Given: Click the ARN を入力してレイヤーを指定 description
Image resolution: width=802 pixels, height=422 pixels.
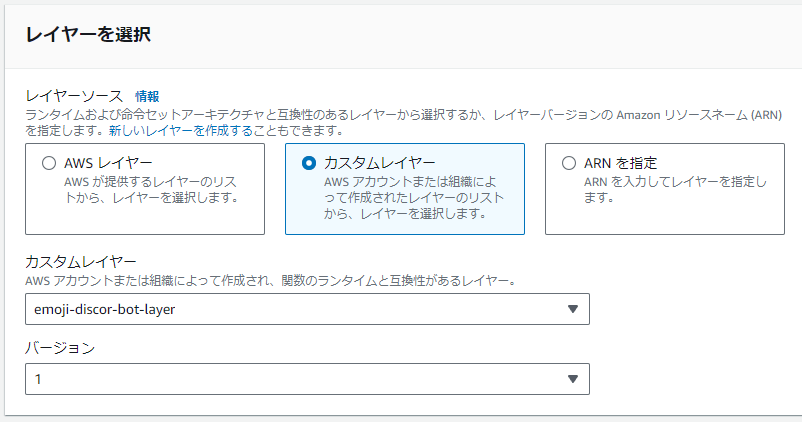Looking at the screenshot, I should click(675, 190).
